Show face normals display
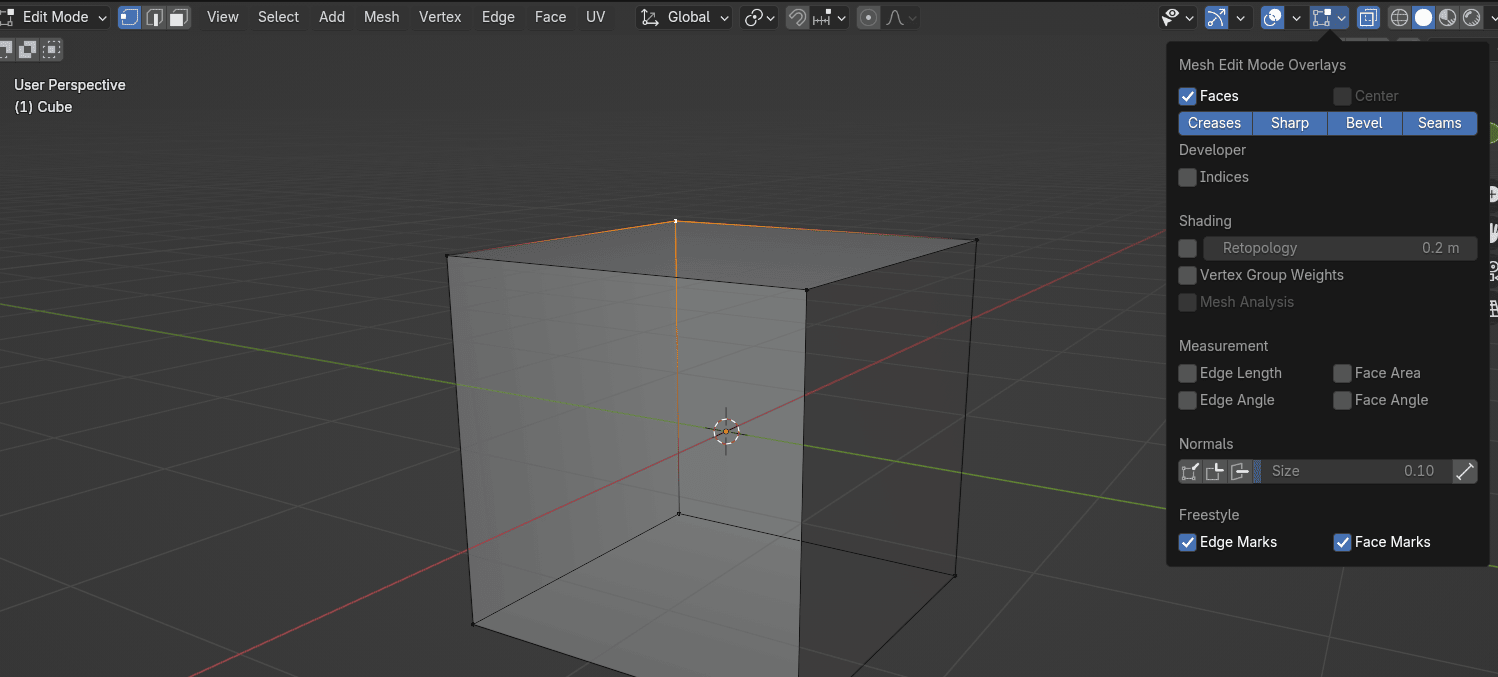 pos(1239,471)
